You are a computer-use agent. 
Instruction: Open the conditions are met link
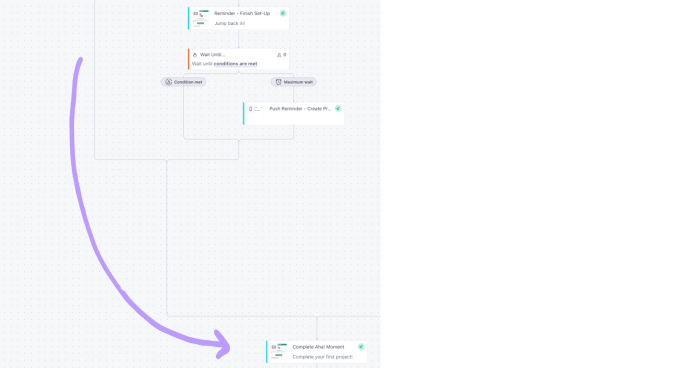tap(235, 64)
